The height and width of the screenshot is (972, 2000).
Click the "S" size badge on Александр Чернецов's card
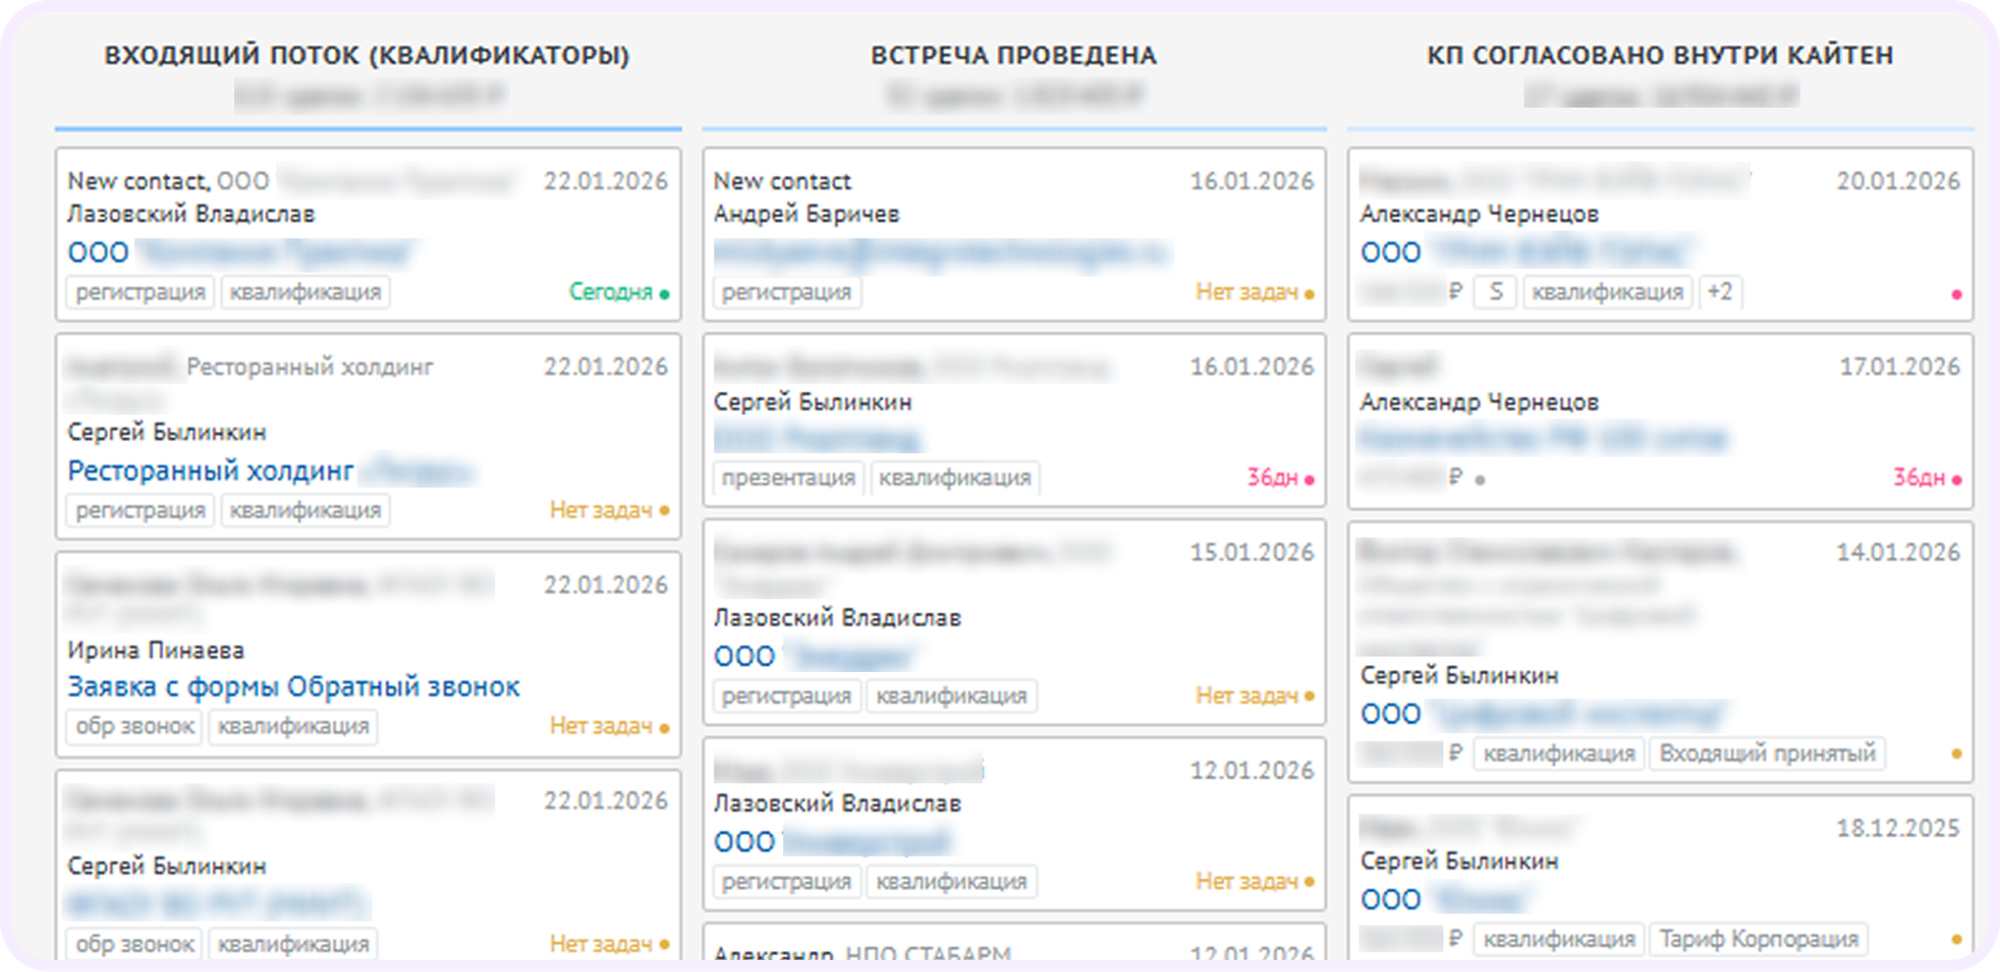[x=1496, y=292]
